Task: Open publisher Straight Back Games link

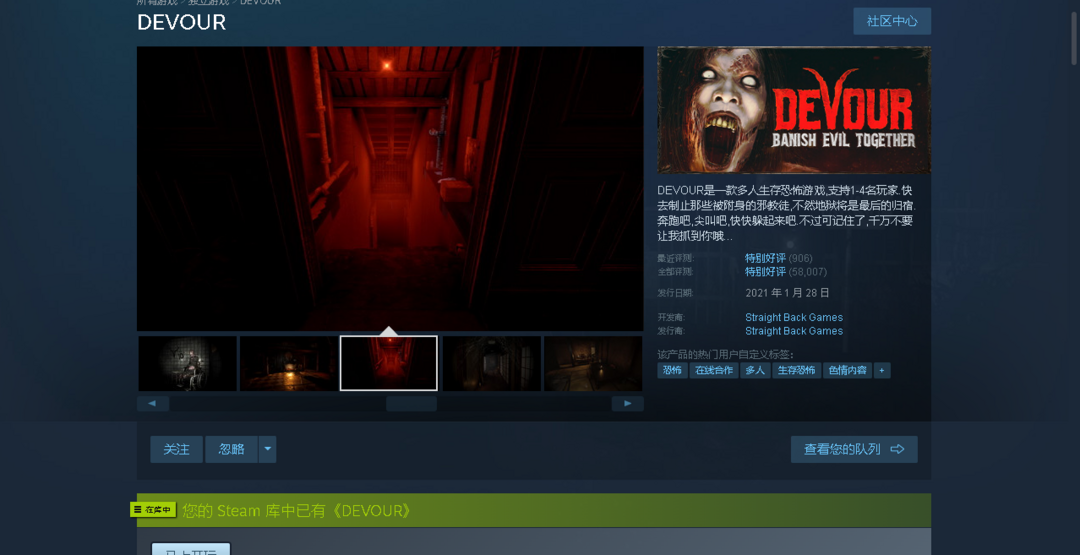Action: pyautogui.click(x=793, y=331)
